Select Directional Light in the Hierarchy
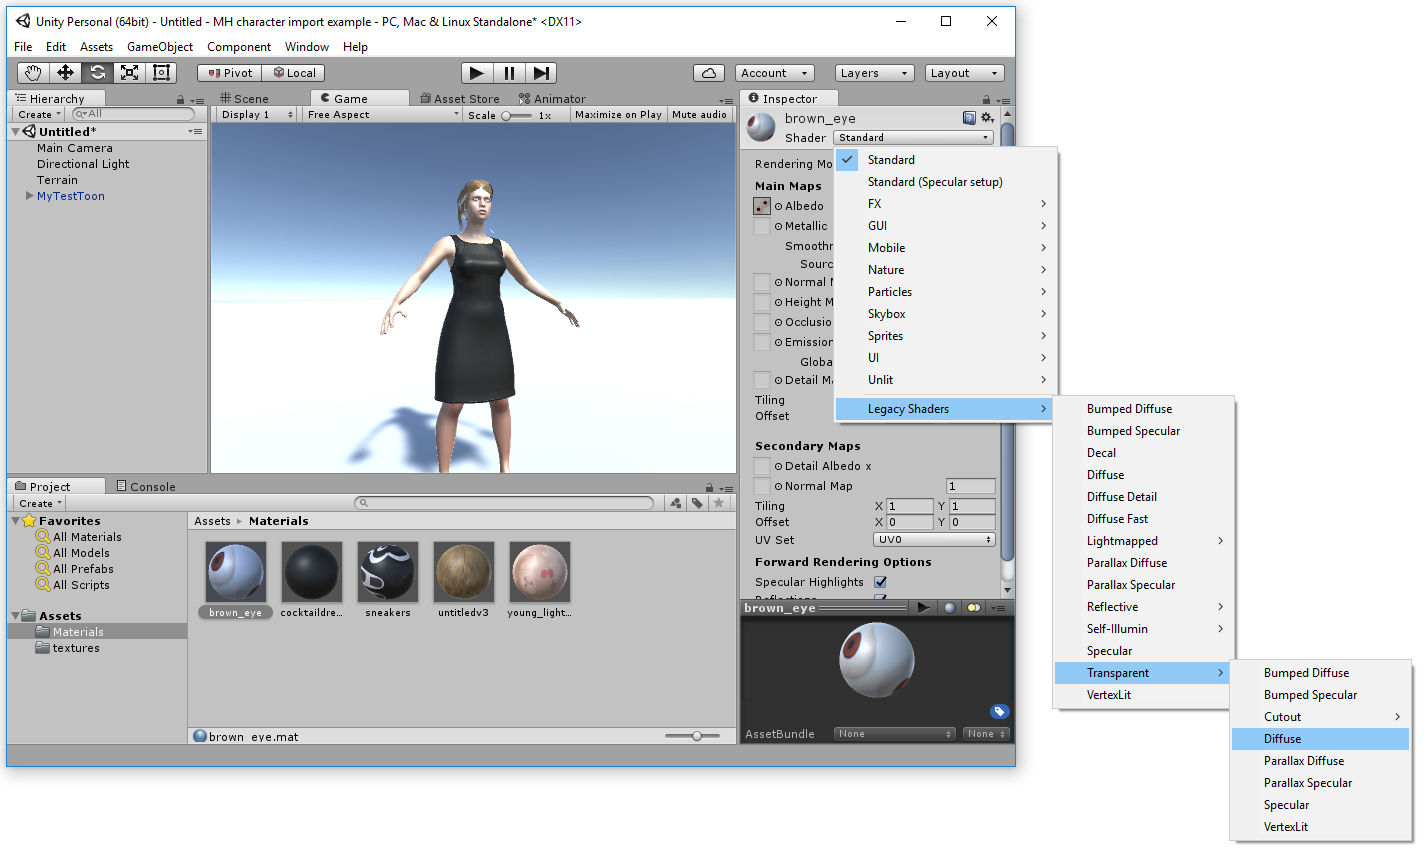 [83, 164]
